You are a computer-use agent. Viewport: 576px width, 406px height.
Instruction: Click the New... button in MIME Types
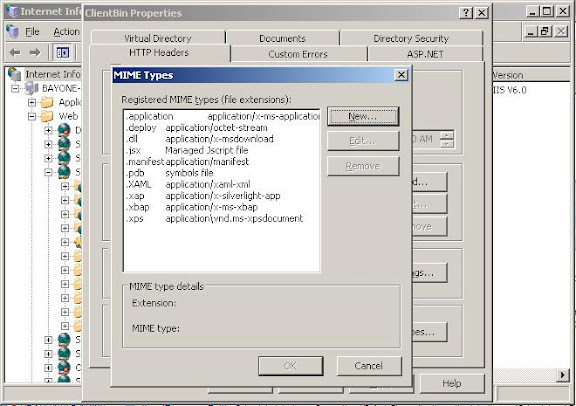[363, 116]
